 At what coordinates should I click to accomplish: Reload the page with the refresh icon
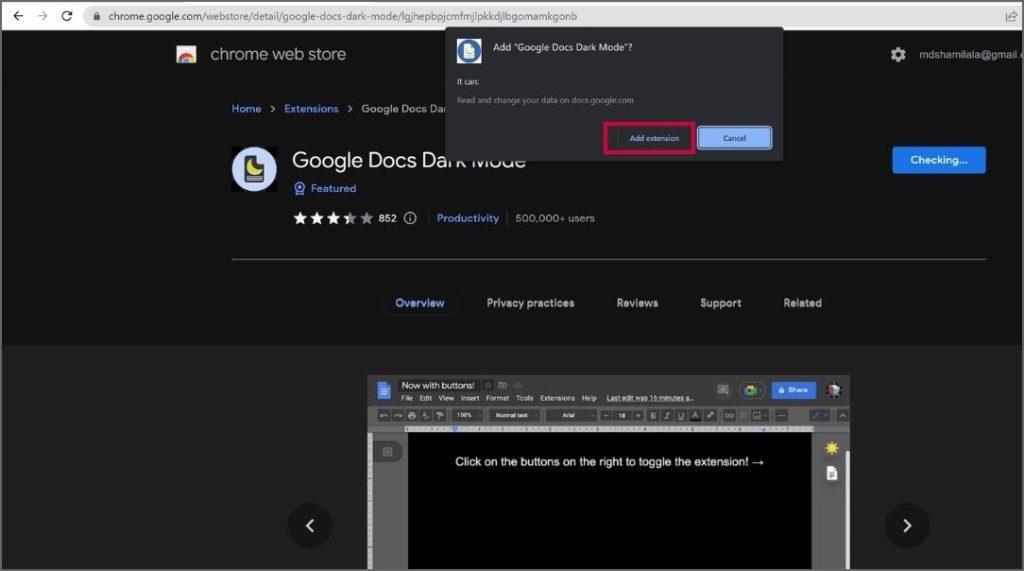click(x=67, y=16)
